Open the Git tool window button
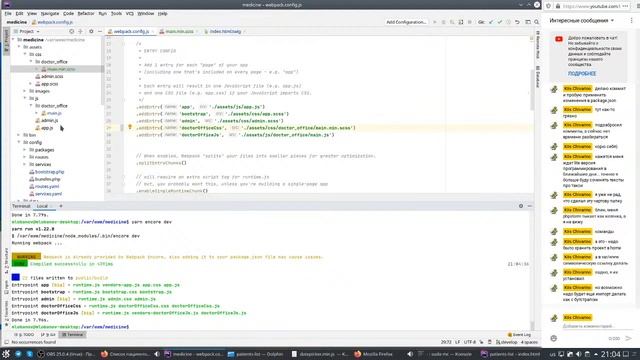This screenshot has width=640, height=360. click(x=48, y=335)
